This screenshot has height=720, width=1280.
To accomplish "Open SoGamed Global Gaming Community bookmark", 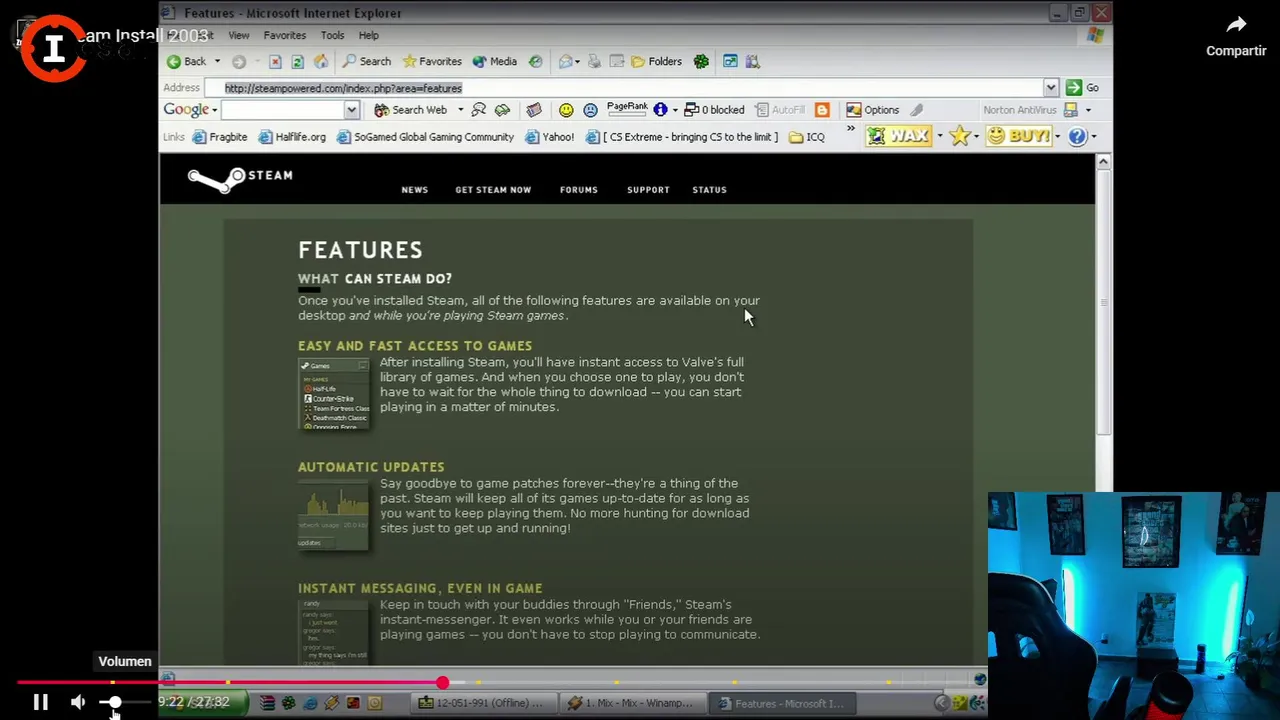I will coord(424,137).
